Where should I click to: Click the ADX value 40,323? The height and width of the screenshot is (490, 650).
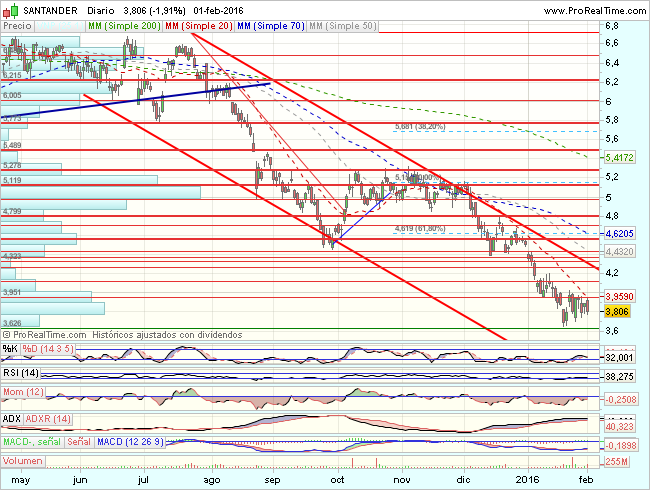pyautogui.click(x=619, y=427)
